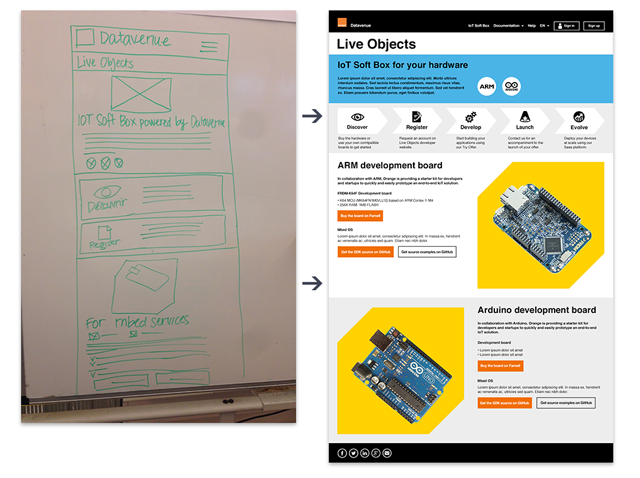Click the email envelope icon in the footer
This screenshot has width=640, height=478.
point(387,453)
